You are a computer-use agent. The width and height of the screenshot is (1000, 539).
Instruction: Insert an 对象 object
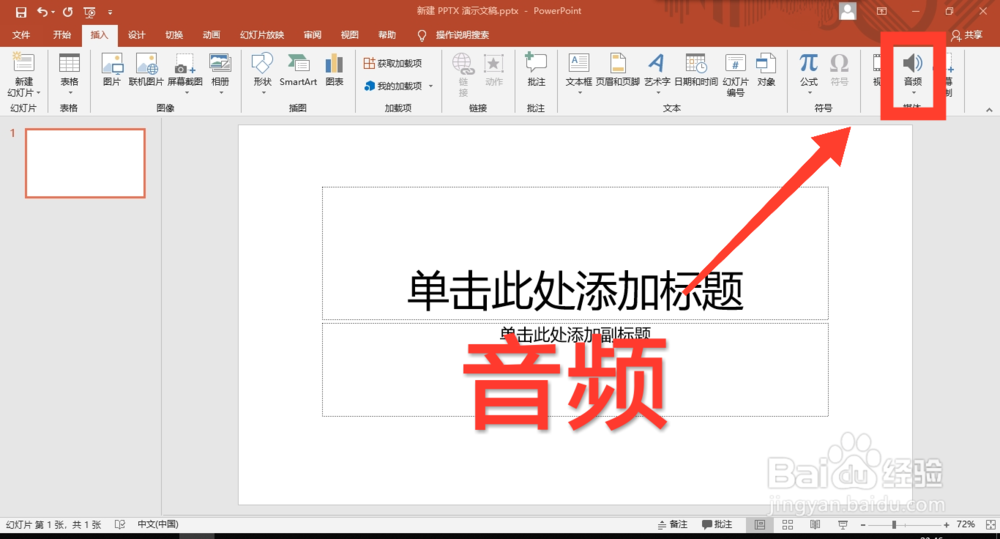point(766,70)
